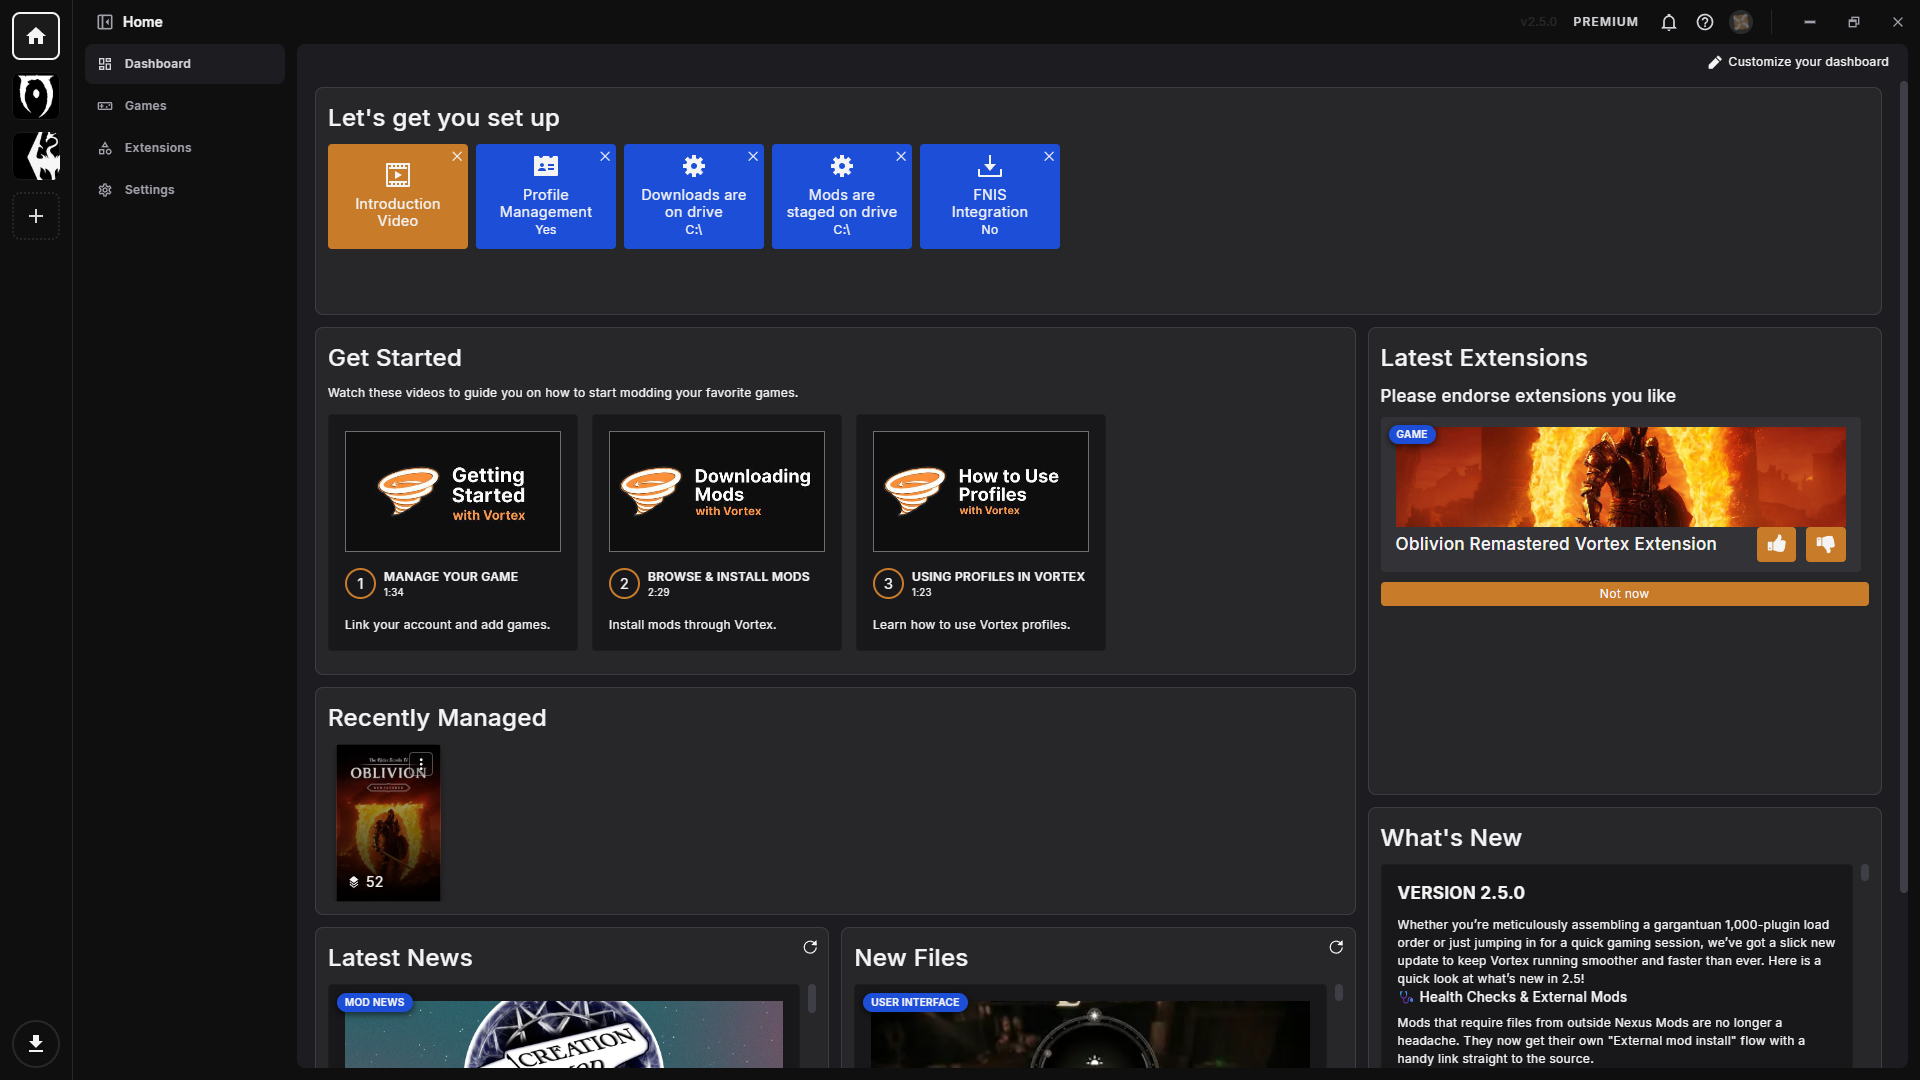Go to the Dashboard page
Screen dimensions: 1920x1080
tap(185, 64)
